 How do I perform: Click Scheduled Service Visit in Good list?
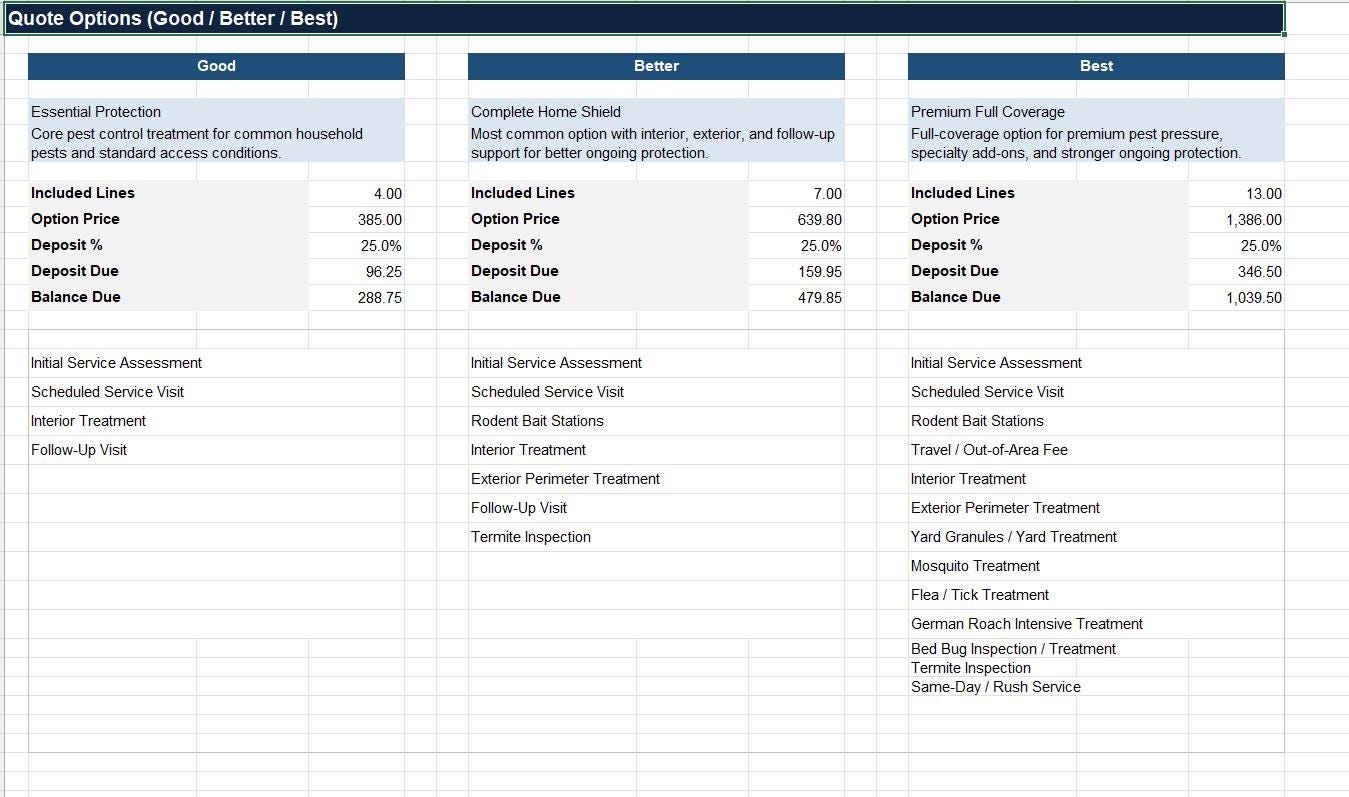(x=216, y=392)
